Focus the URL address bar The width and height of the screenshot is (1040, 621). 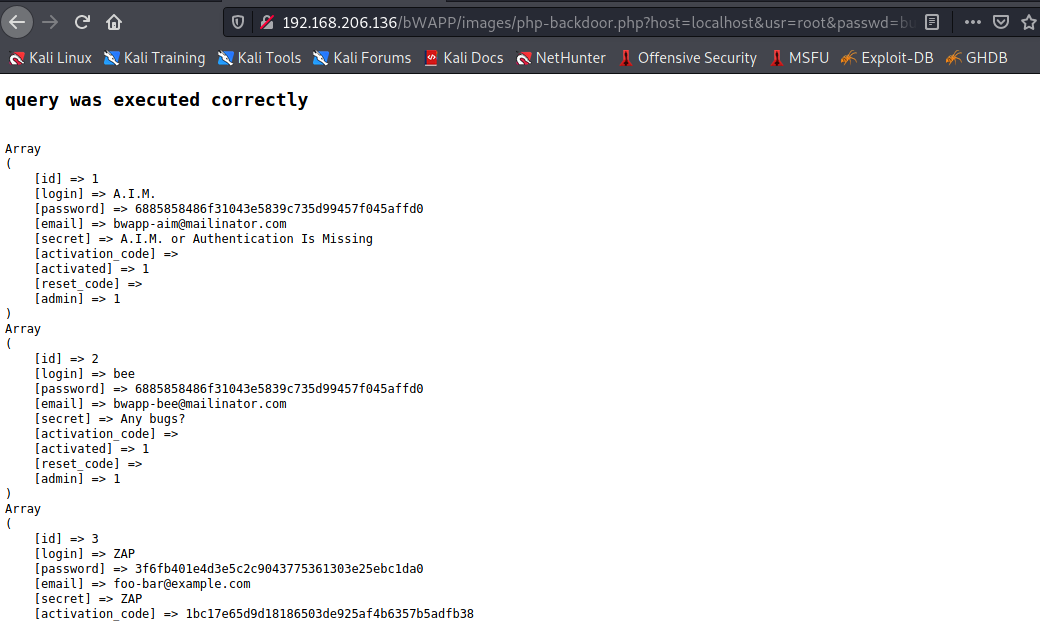pos(597,23)
